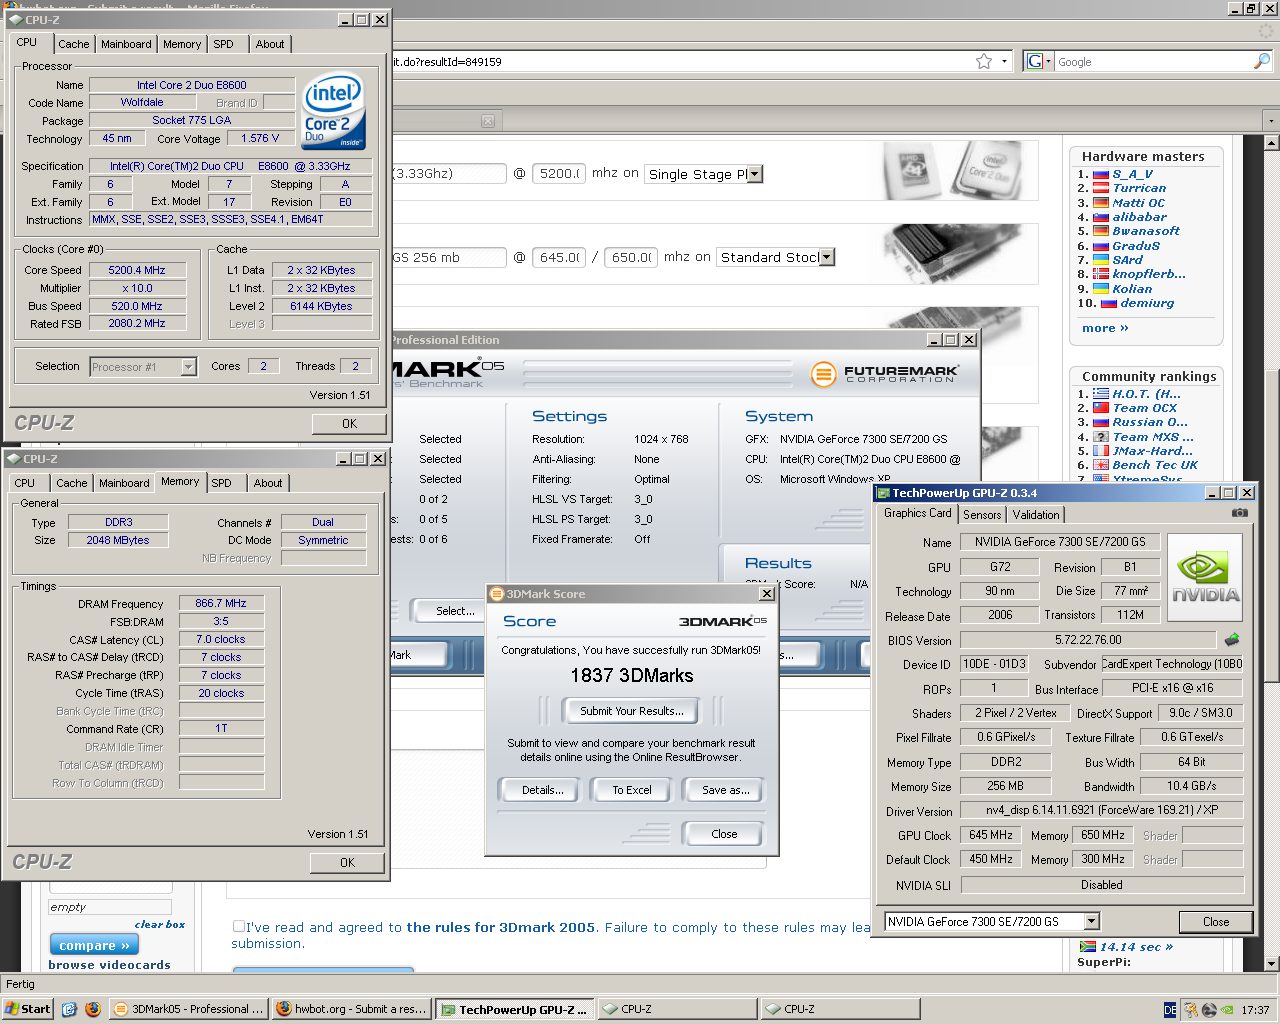The image size is (1280, 1024).
Task: Click the GPU core clock field 645
Action: click(x=559, y=257)
